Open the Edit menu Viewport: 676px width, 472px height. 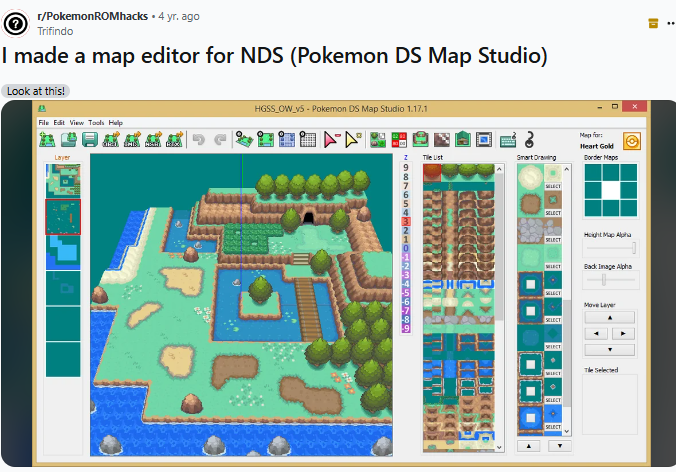point(59,122)
